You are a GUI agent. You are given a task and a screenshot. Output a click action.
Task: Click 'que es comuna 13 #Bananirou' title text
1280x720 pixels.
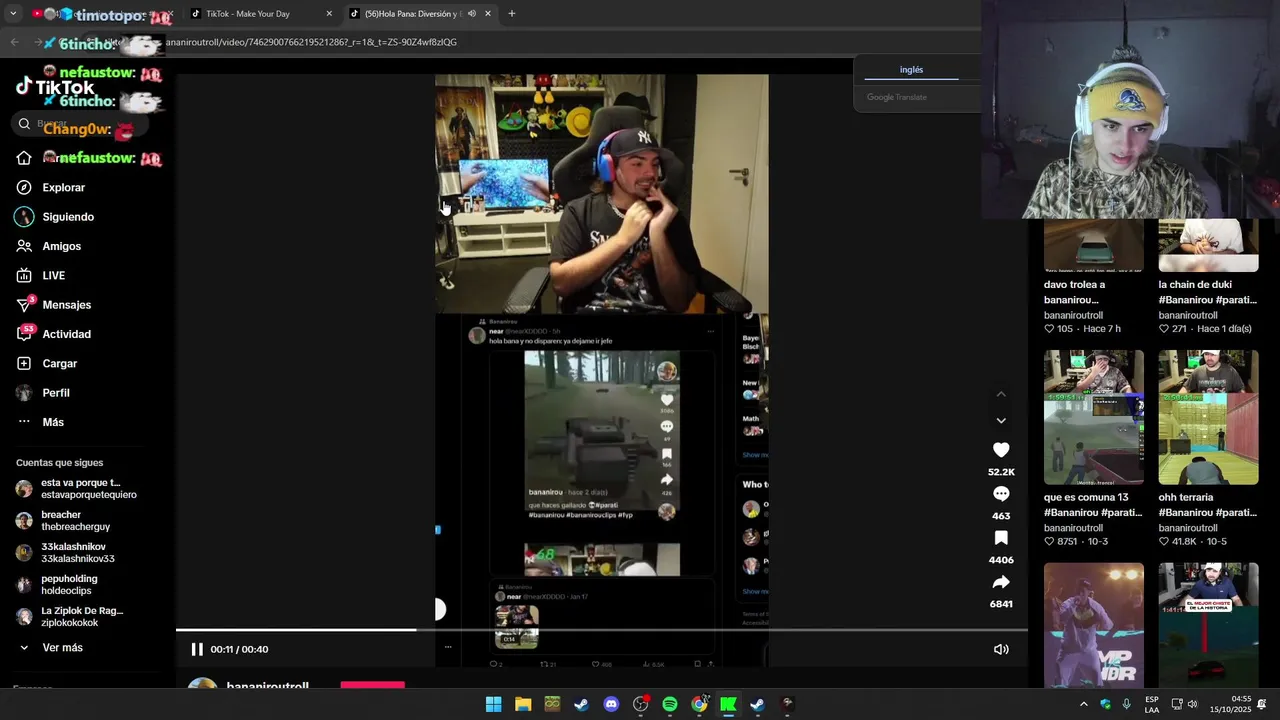(x=1093, y=505)
